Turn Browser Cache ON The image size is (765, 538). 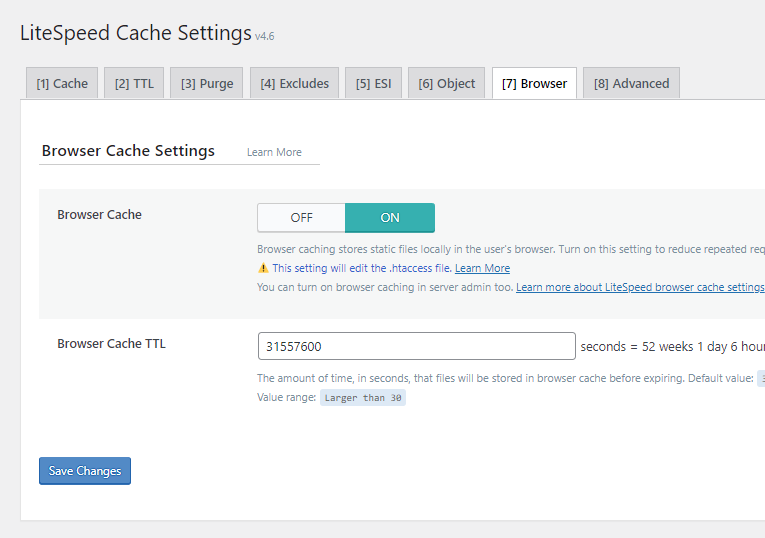pyautogui.click(x=390, y=218)
